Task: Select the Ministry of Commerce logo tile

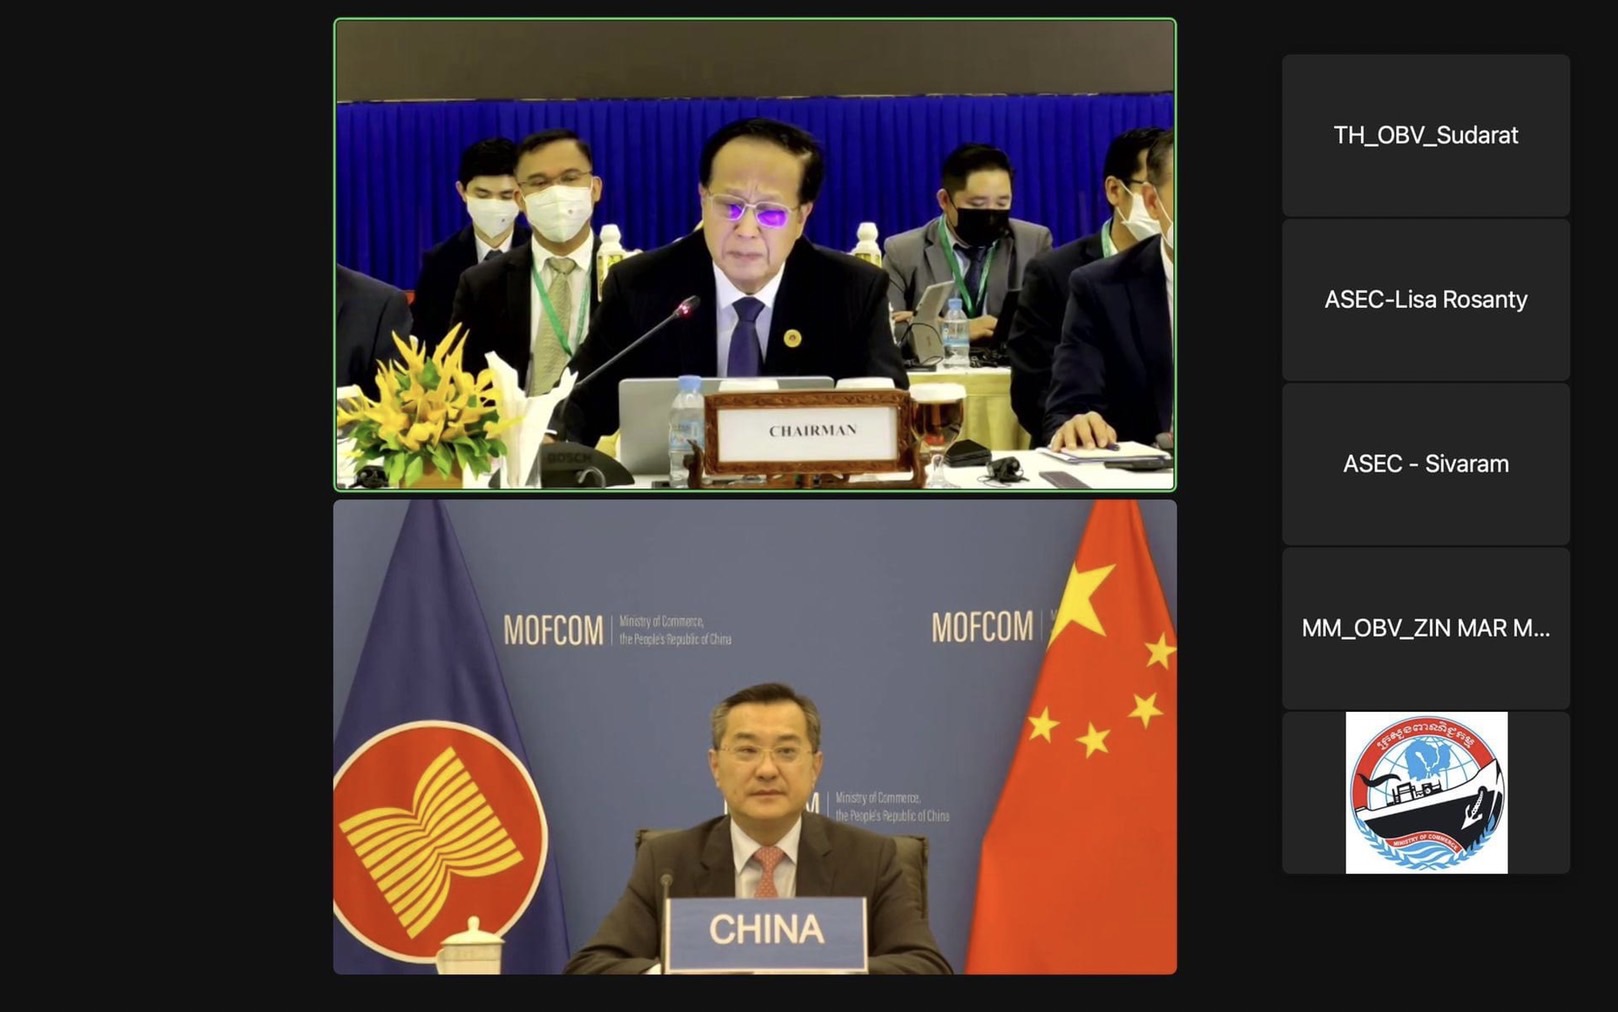Action: (1426, 792)
